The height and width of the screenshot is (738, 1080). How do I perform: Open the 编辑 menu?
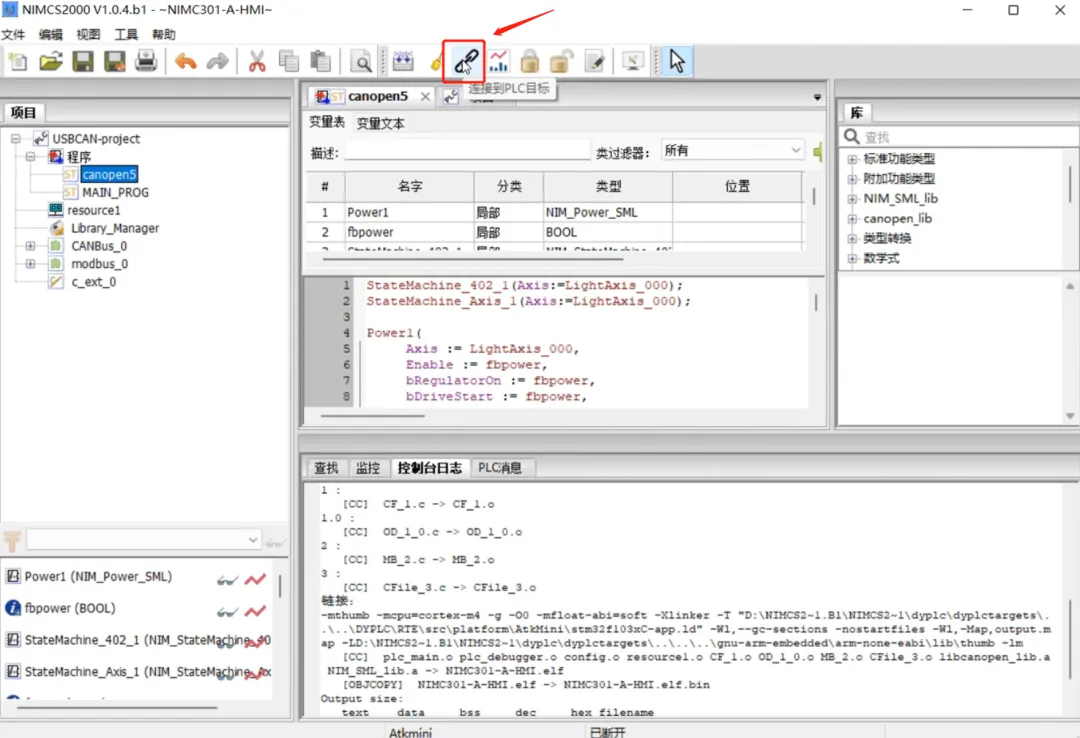click(x=50, y=34)
